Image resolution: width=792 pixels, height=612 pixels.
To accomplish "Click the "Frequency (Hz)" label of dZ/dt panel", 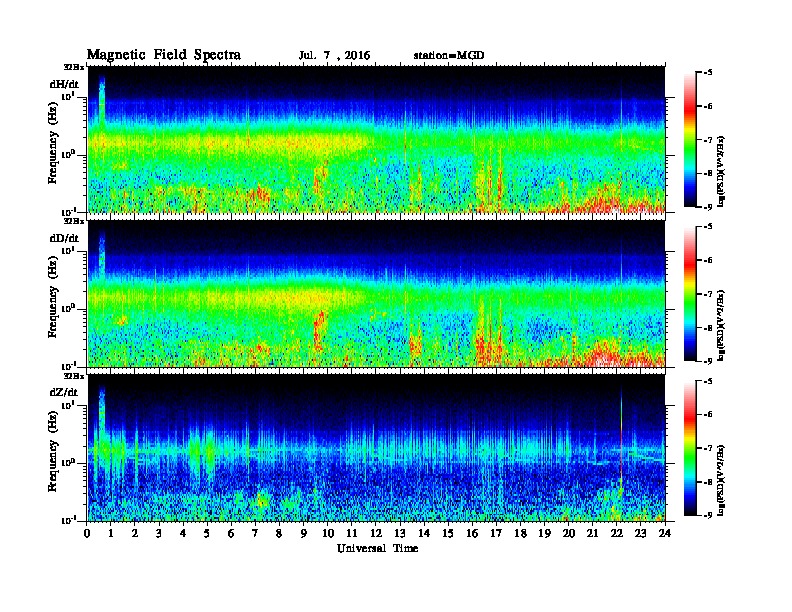I will [x=53, y=451].
